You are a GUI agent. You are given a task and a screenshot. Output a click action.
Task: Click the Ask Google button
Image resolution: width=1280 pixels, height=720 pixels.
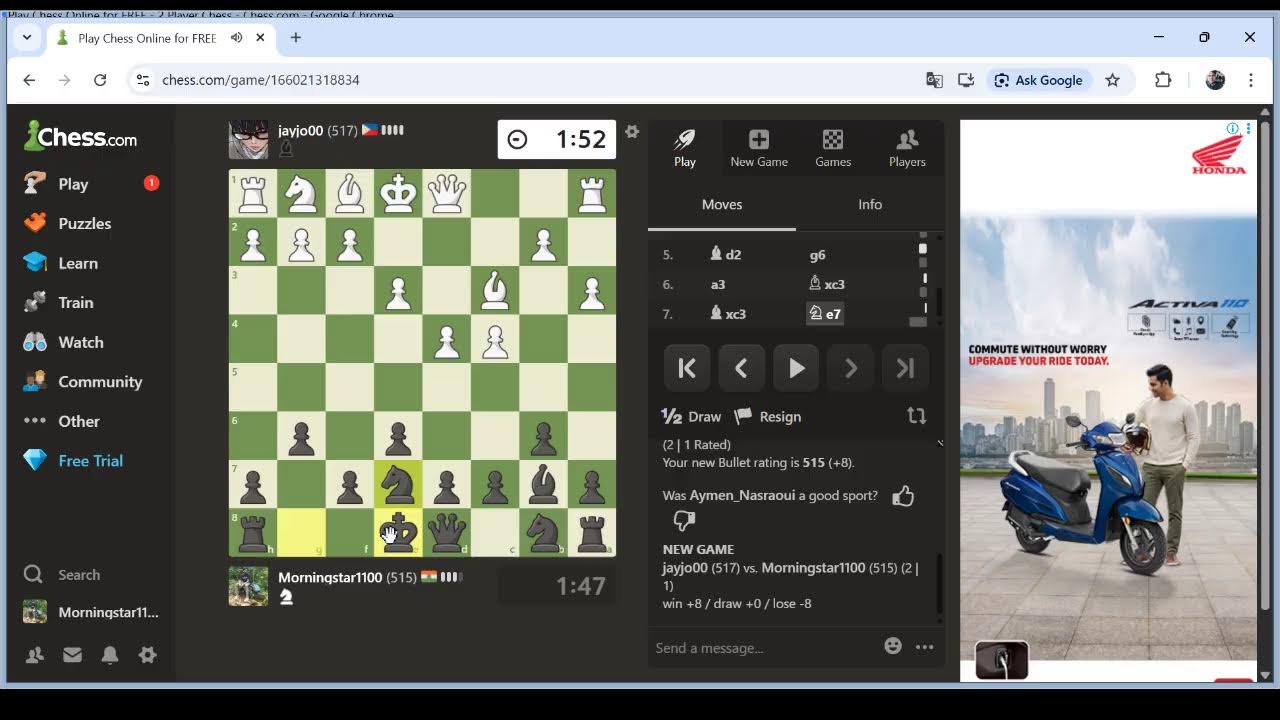[x=1038, y=80]
